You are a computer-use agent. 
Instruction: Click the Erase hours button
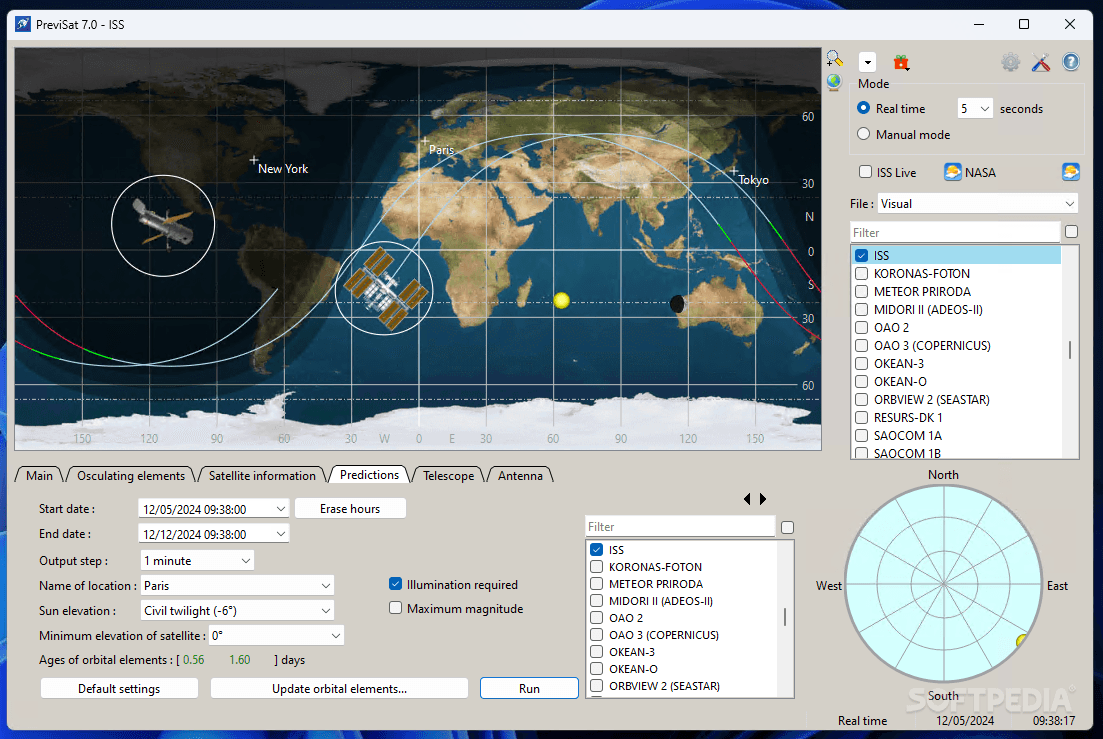coord(350,509)
